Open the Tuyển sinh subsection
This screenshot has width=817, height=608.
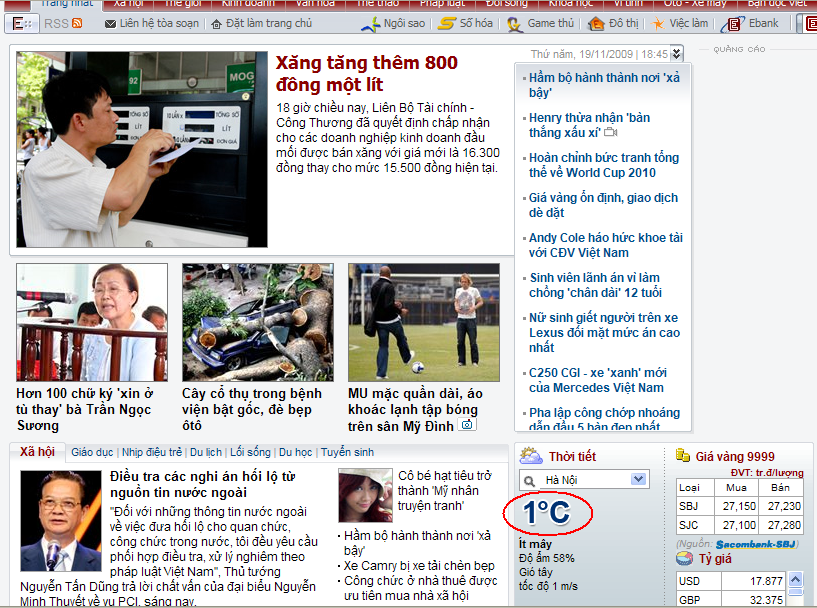click(347, 452)
